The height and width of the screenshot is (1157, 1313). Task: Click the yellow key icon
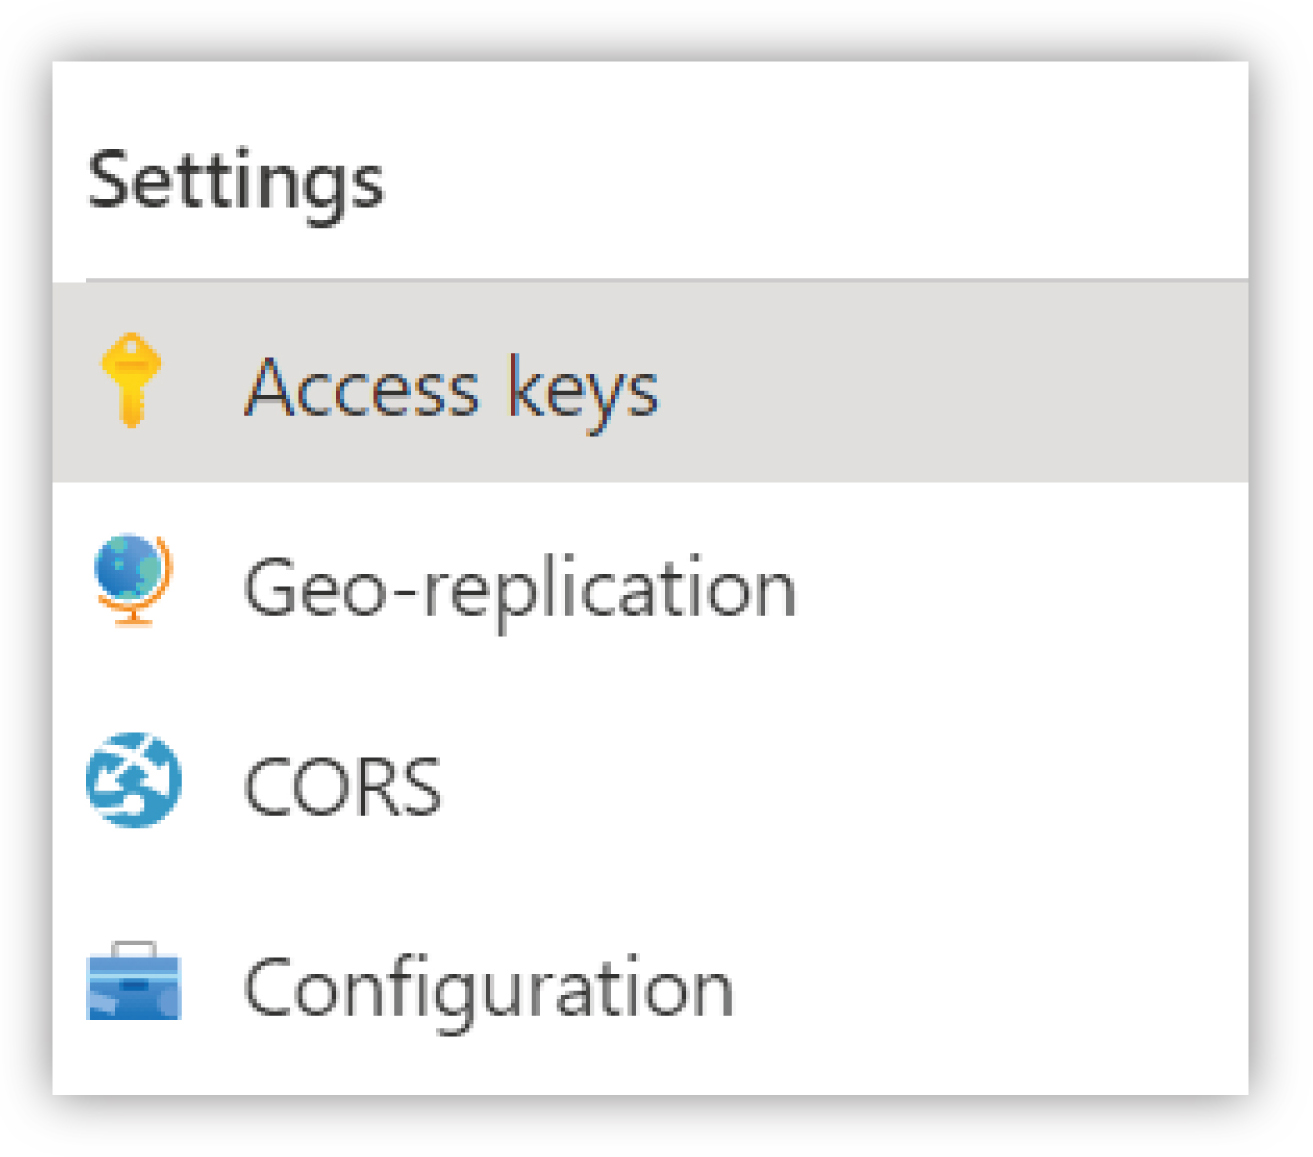(130, 381)
